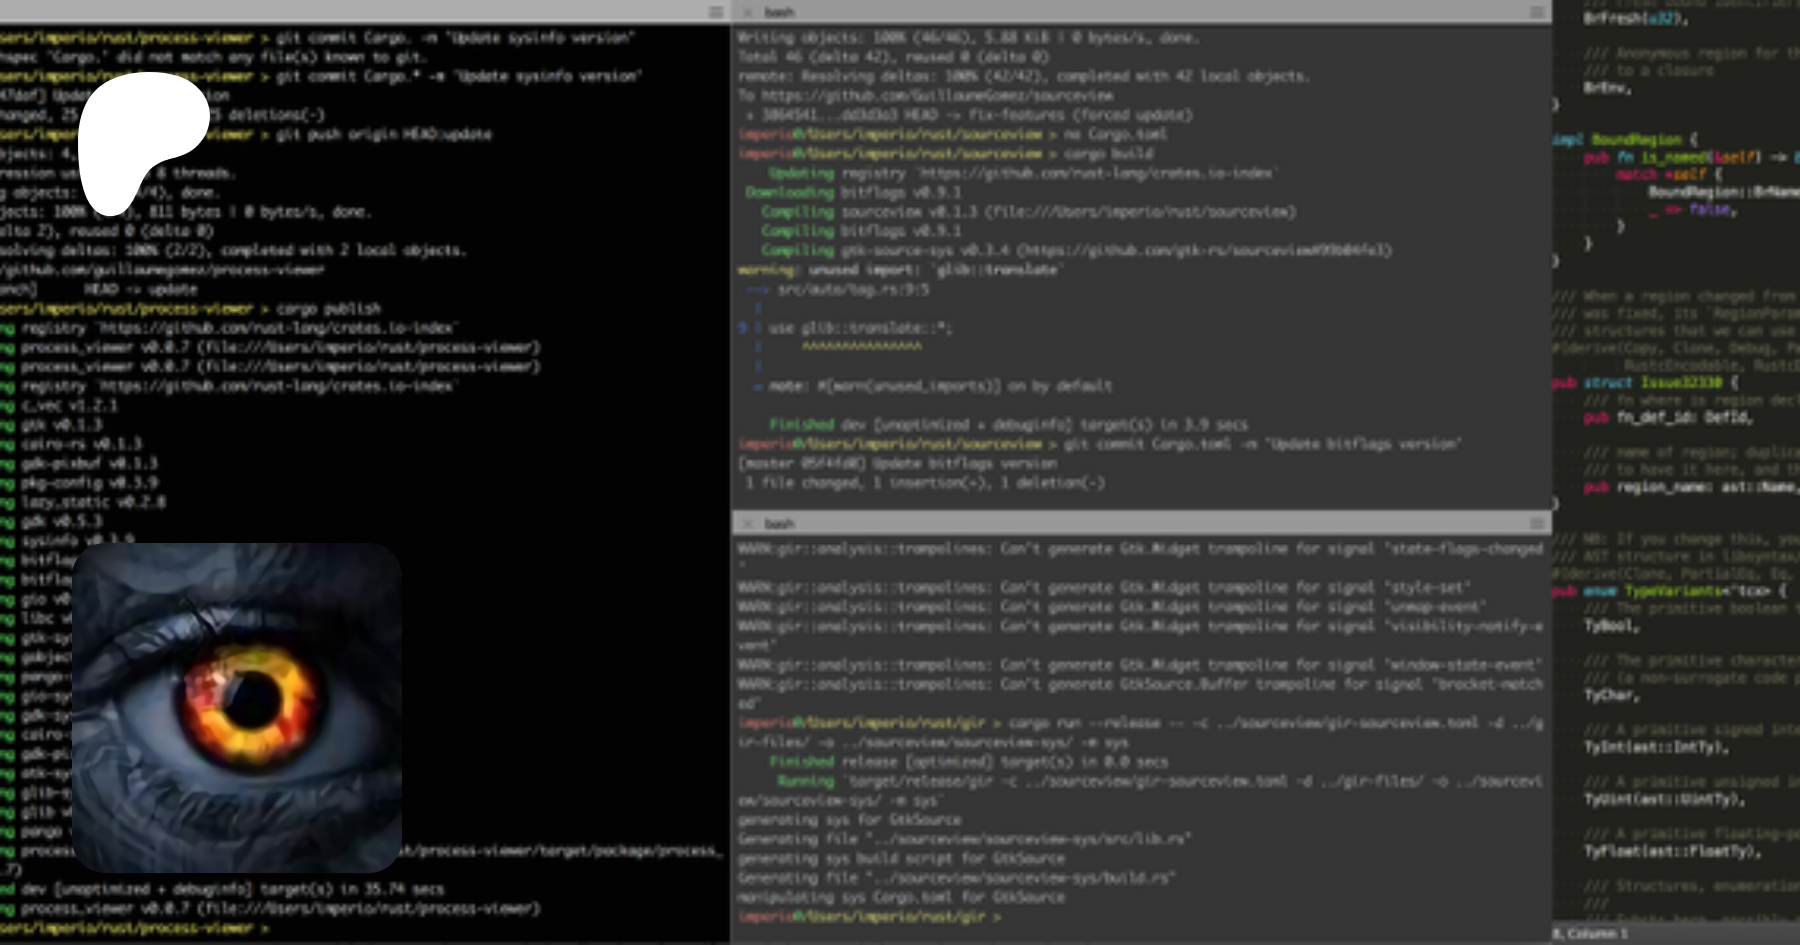The width and height of the screenshot is (1800, 945).
Task: Open the GuillaumeGomez/sourceview GitHub URL
Action: pyautogui.click(x=937, y=96)
